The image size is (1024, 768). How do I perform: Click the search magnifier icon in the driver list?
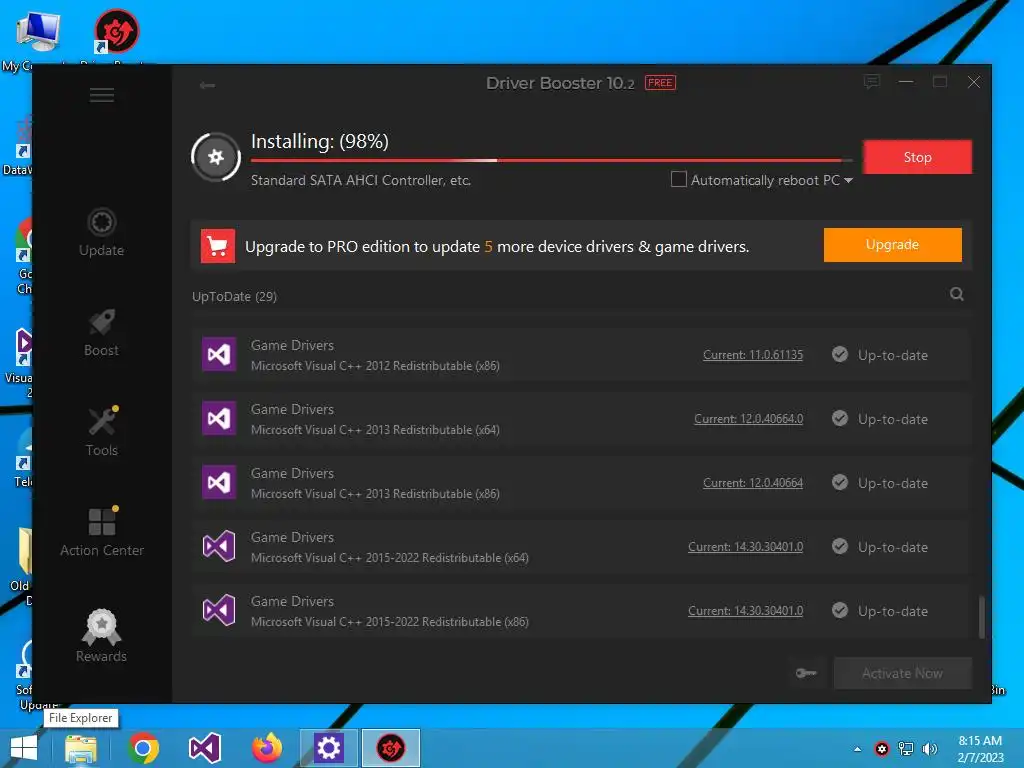957,295
